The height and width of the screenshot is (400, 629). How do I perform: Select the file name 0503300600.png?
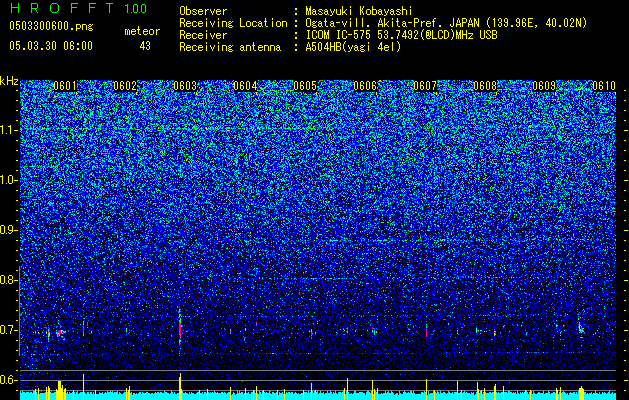(51, 26)
